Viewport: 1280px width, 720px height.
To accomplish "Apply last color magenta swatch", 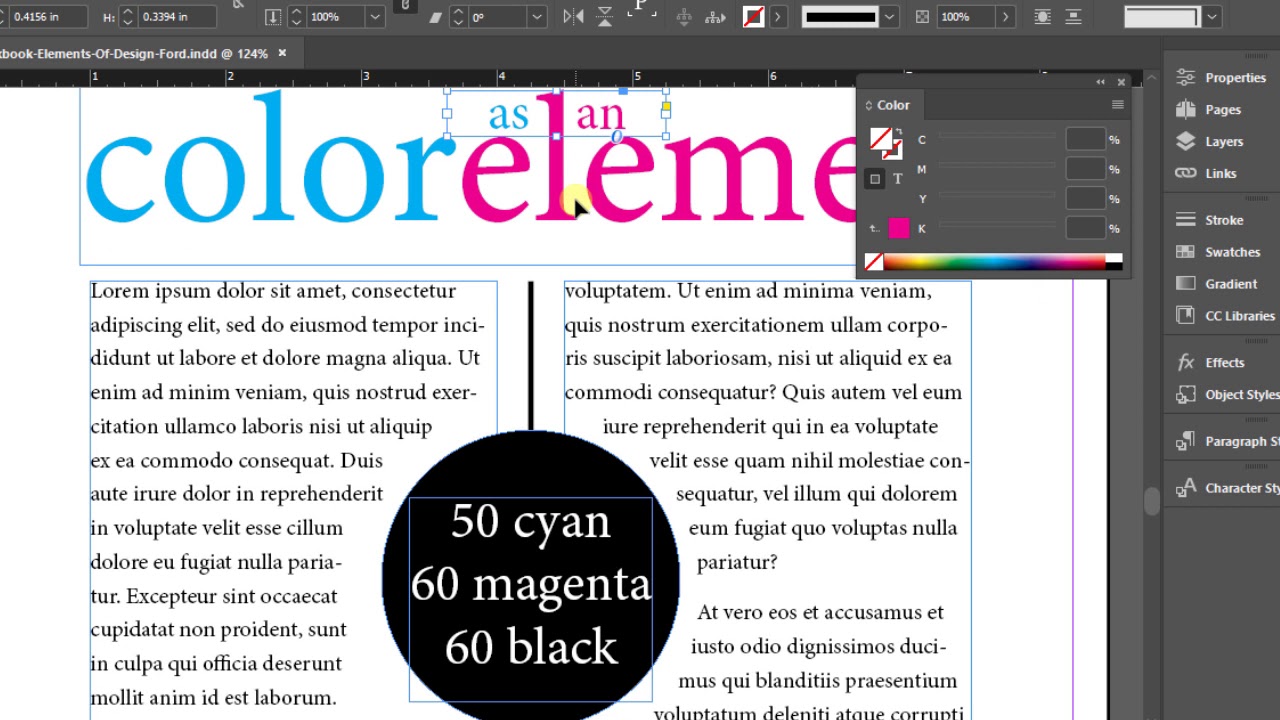I will (x=899, y=228).
